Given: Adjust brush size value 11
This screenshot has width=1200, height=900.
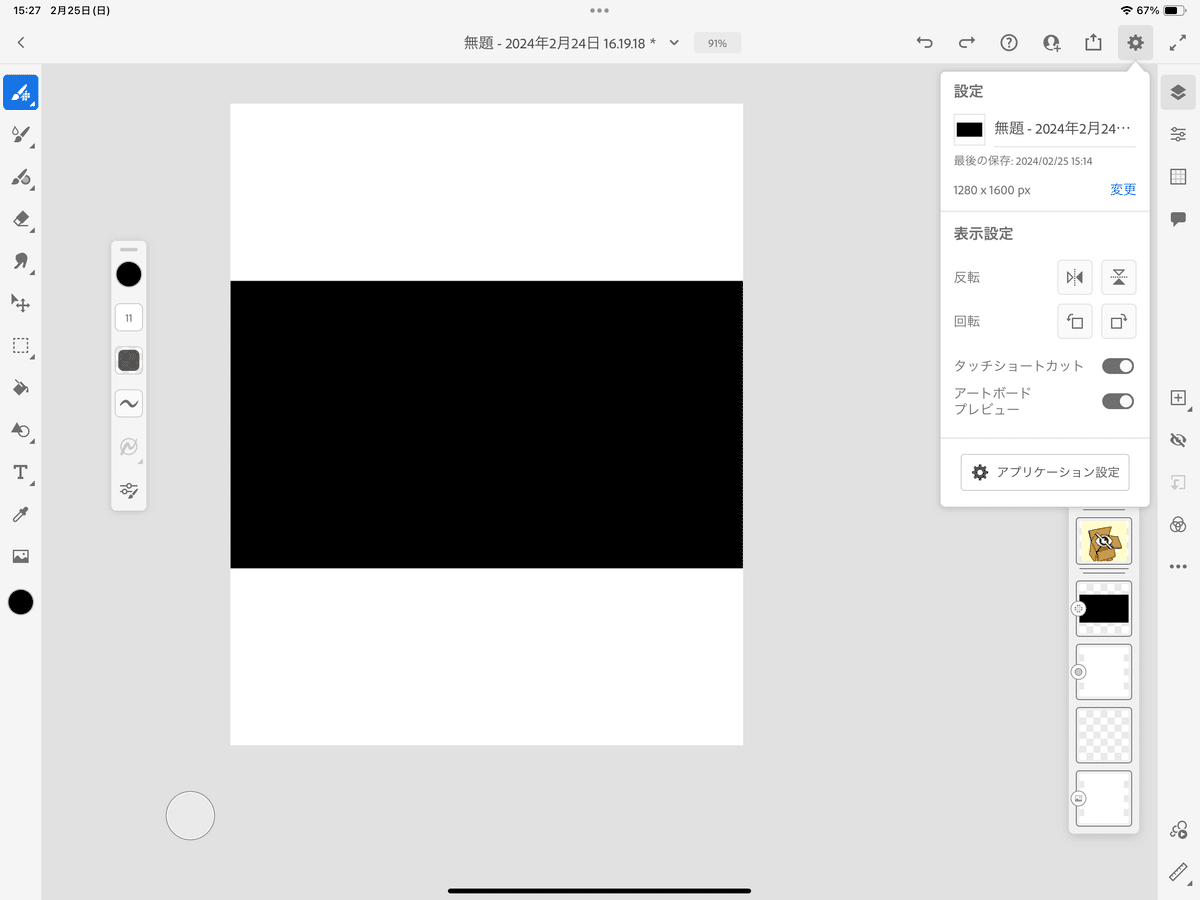Looking at the screenshot, I should click(129, 318).
